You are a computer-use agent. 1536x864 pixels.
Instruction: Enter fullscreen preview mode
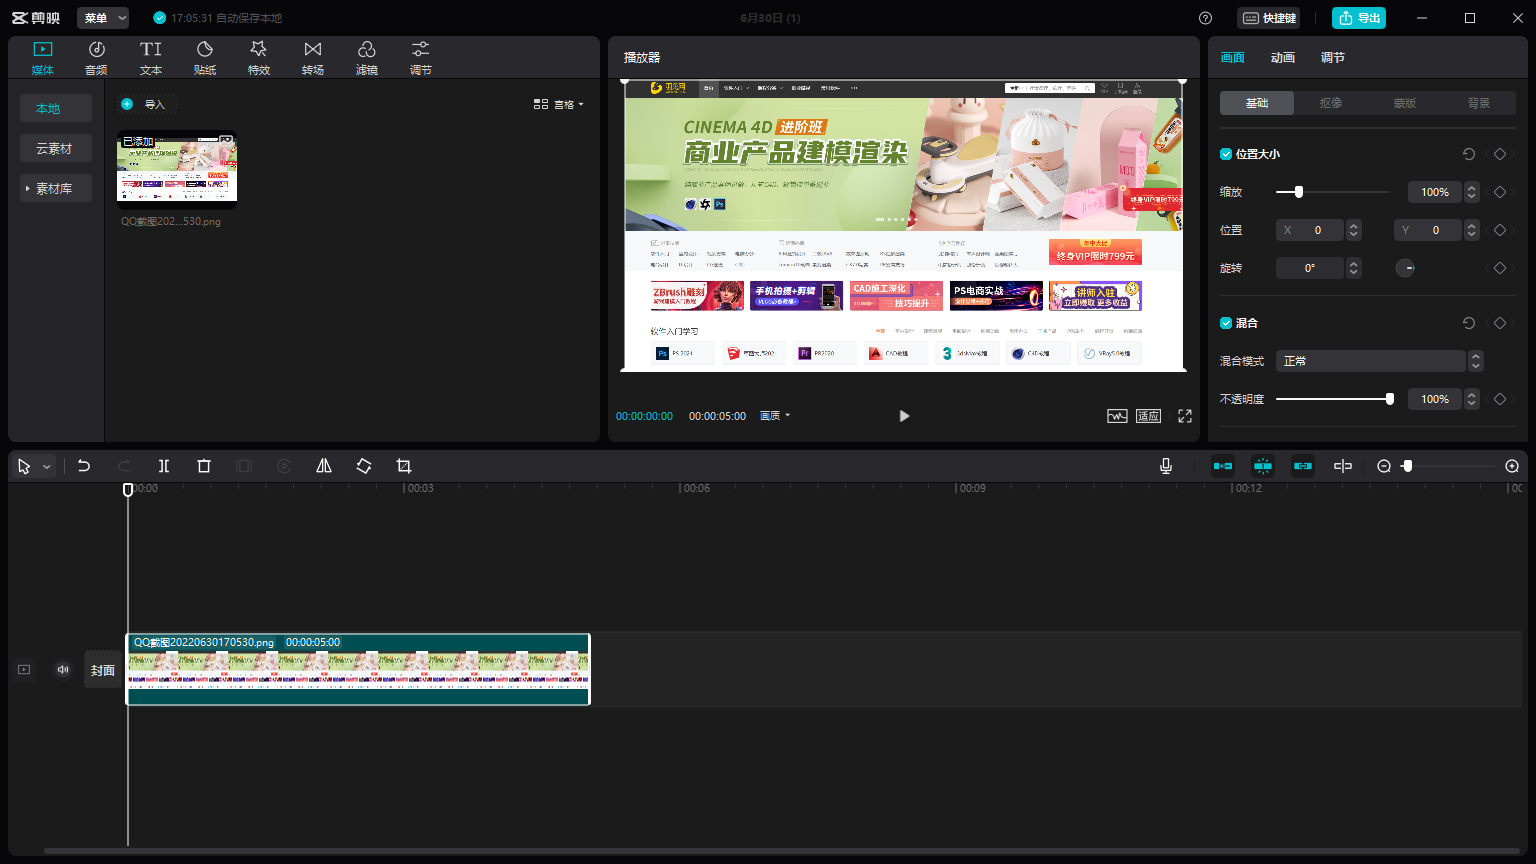click(x=1185, y=416)
